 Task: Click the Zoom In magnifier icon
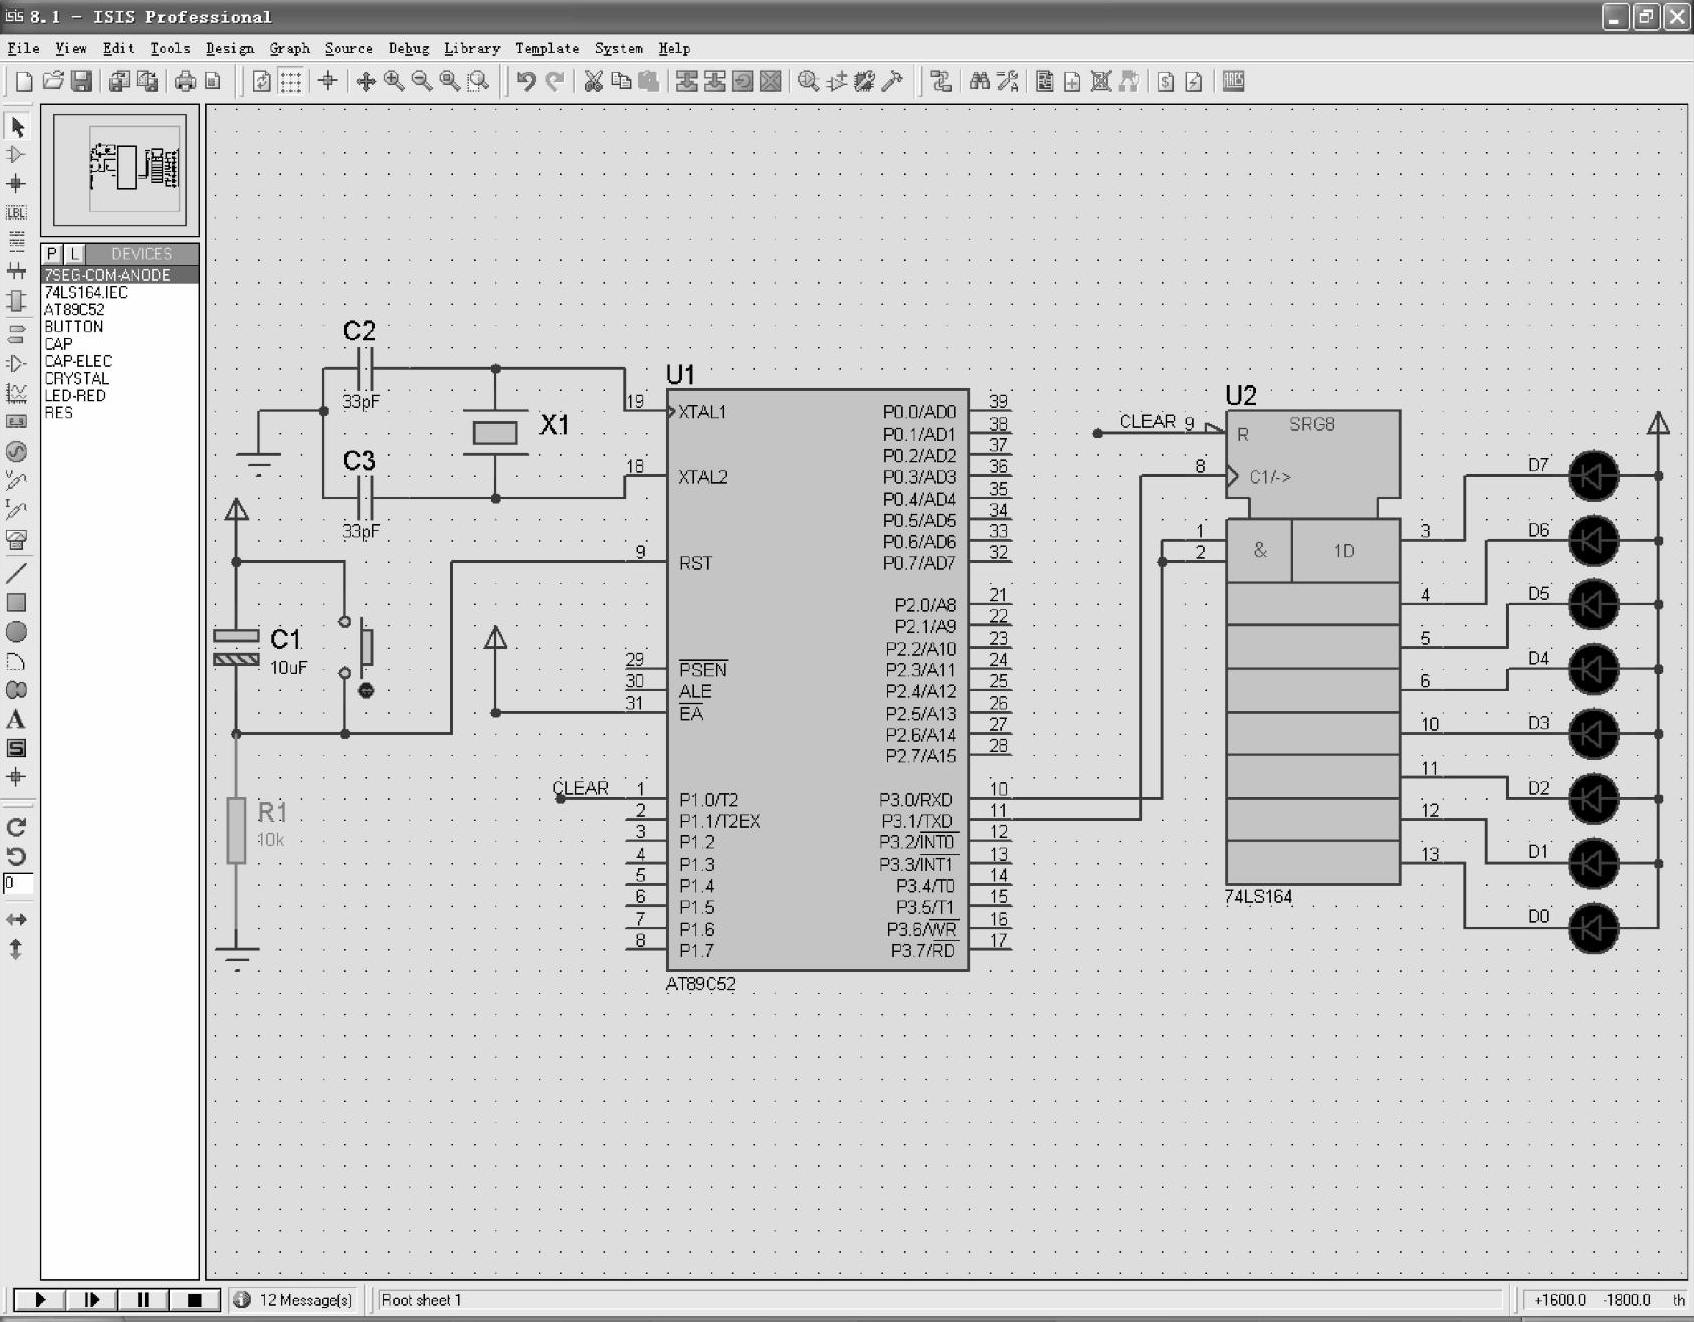pyautogui.click(x=394, y=82)
